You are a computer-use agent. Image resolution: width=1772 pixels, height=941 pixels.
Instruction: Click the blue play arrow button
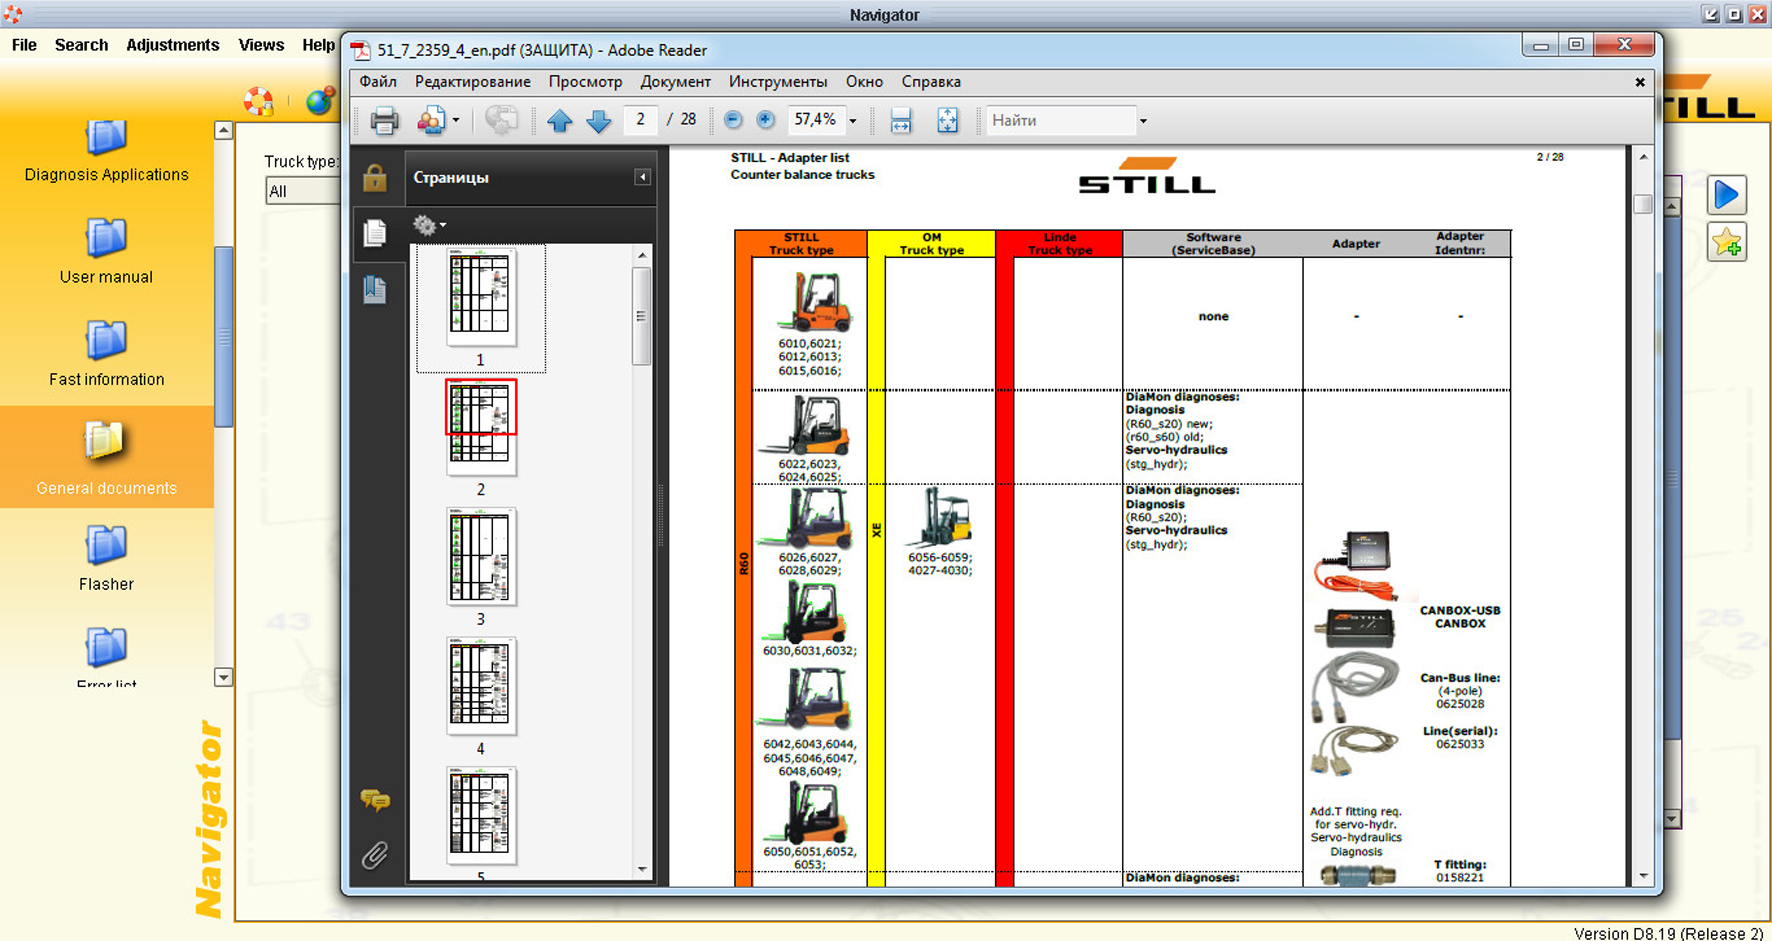[1726, 195]
